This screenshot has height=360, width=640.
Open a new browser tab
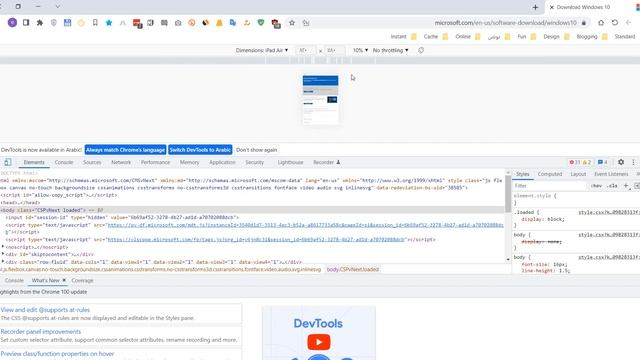click(535, 7)
